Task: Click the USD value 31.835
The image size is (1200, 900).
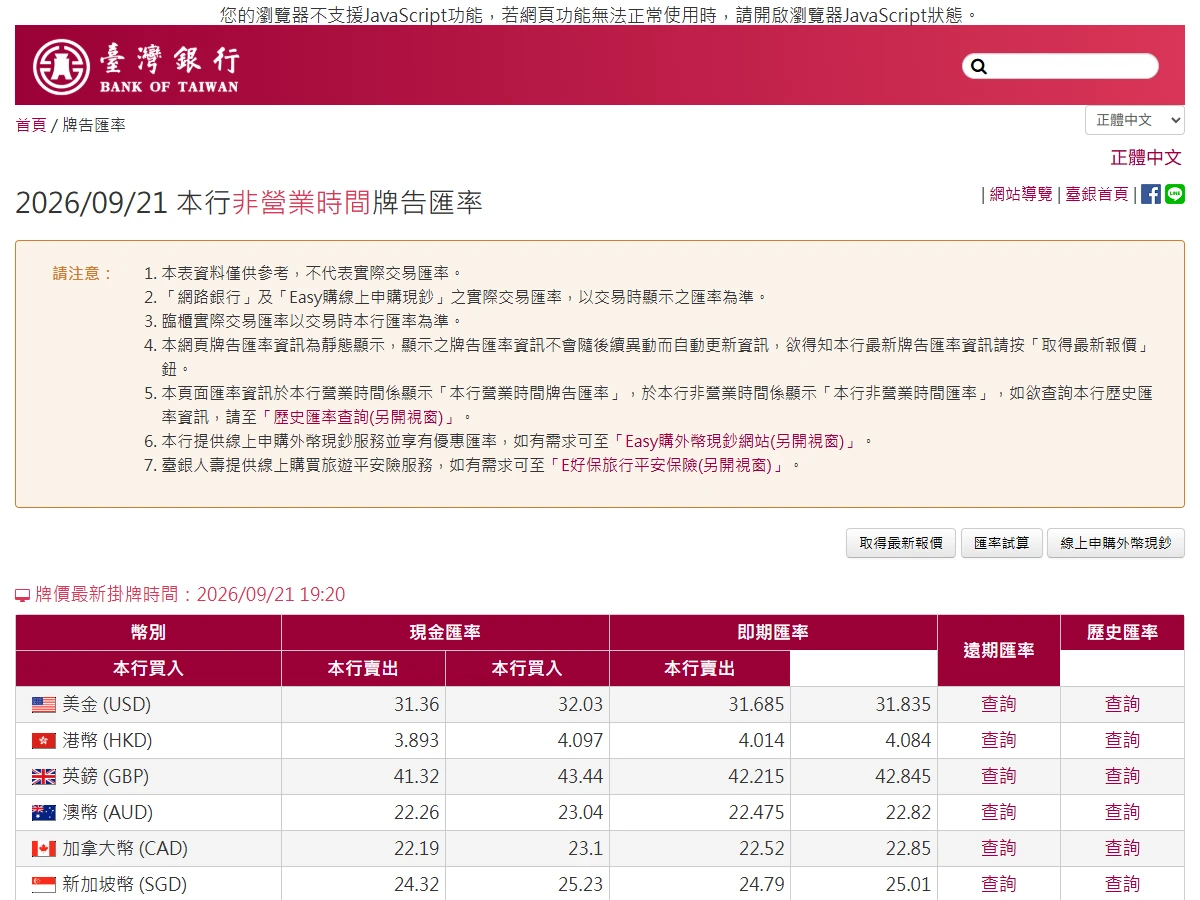Action: coord(903,704)
